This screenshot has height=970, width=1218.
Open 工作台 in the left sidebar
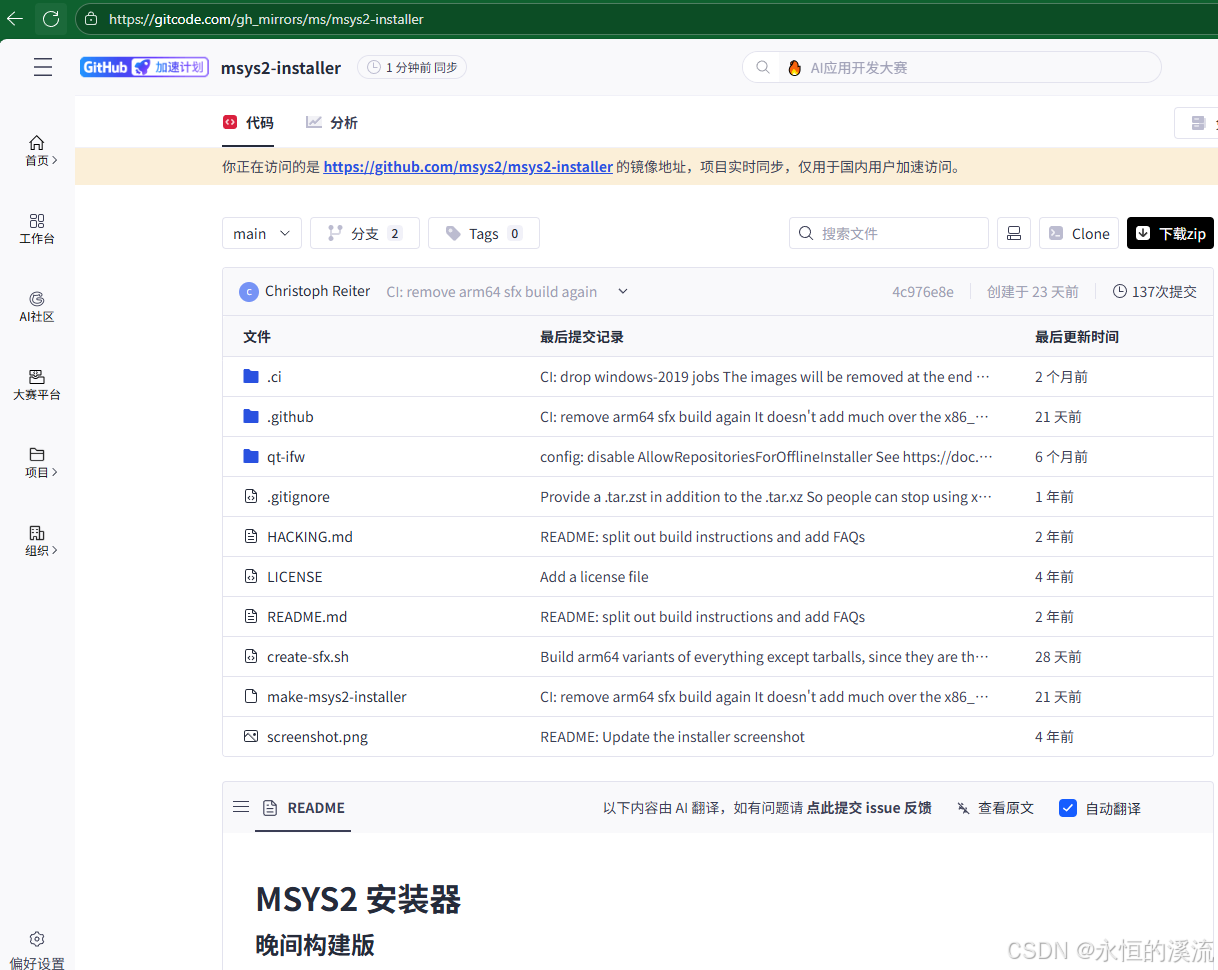coord(37,228)
